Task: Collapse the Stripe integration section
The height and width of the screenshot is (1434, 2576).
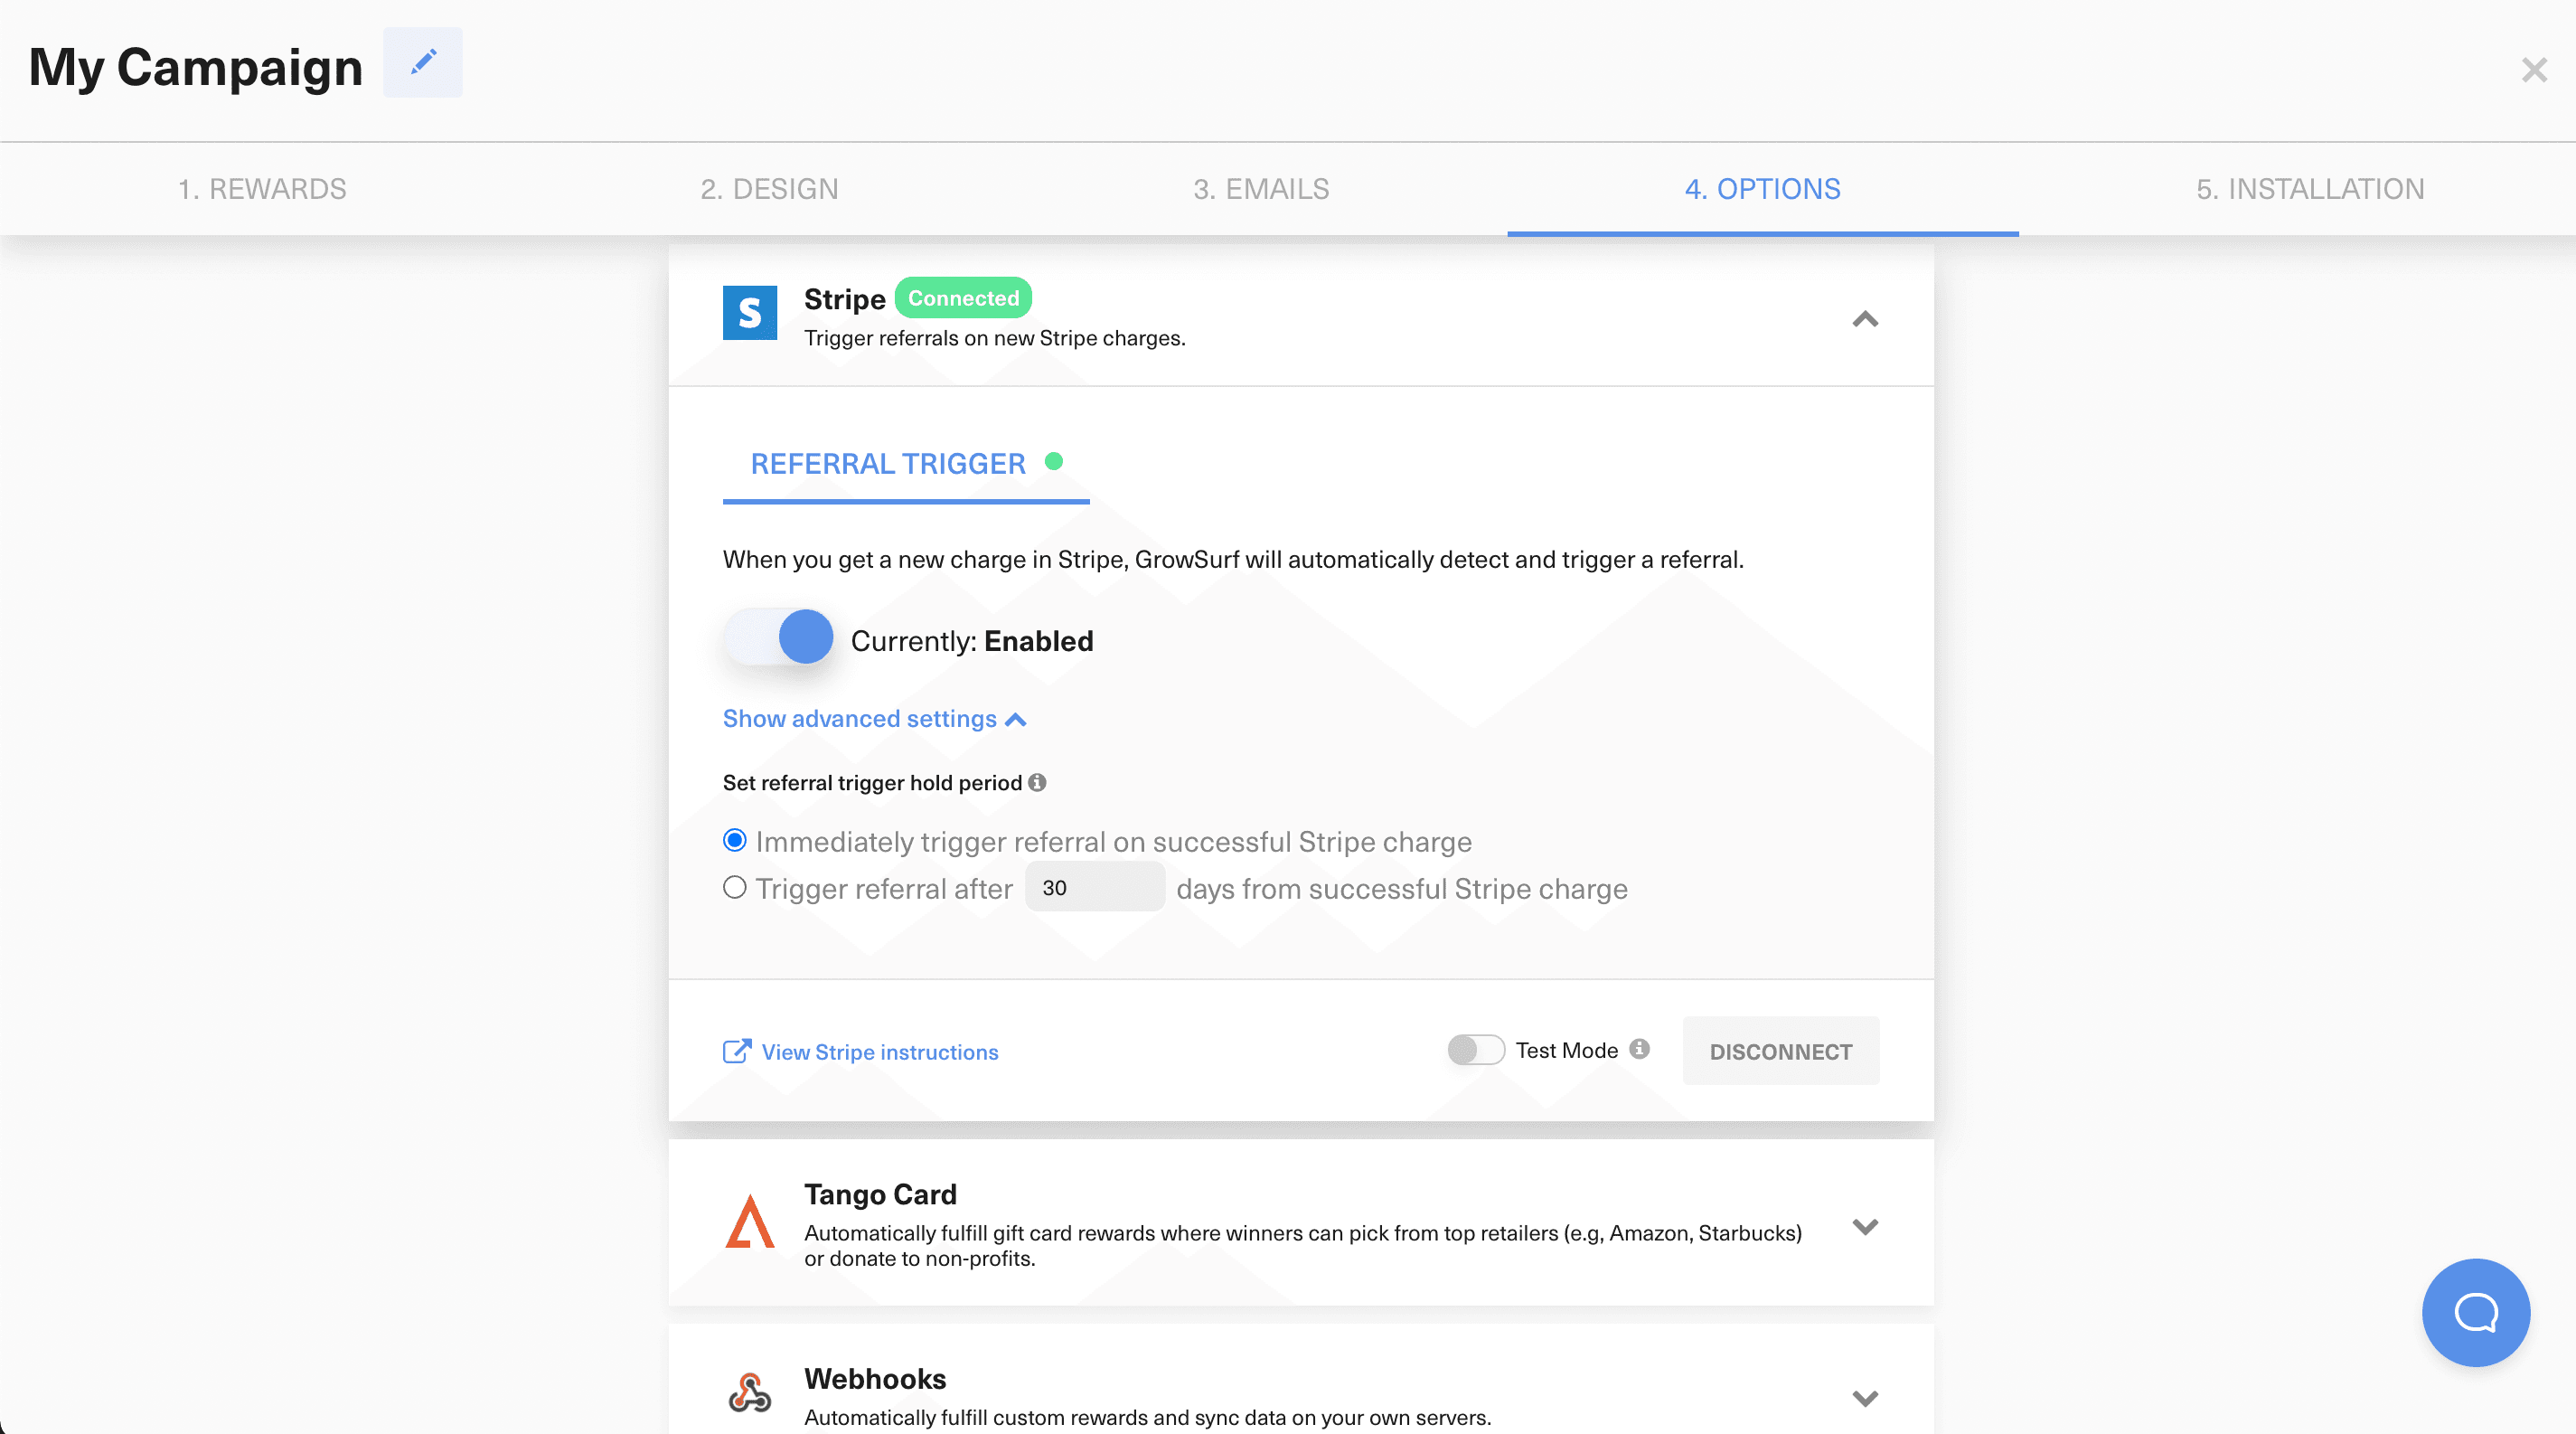Action: (x=1865, y=320)
